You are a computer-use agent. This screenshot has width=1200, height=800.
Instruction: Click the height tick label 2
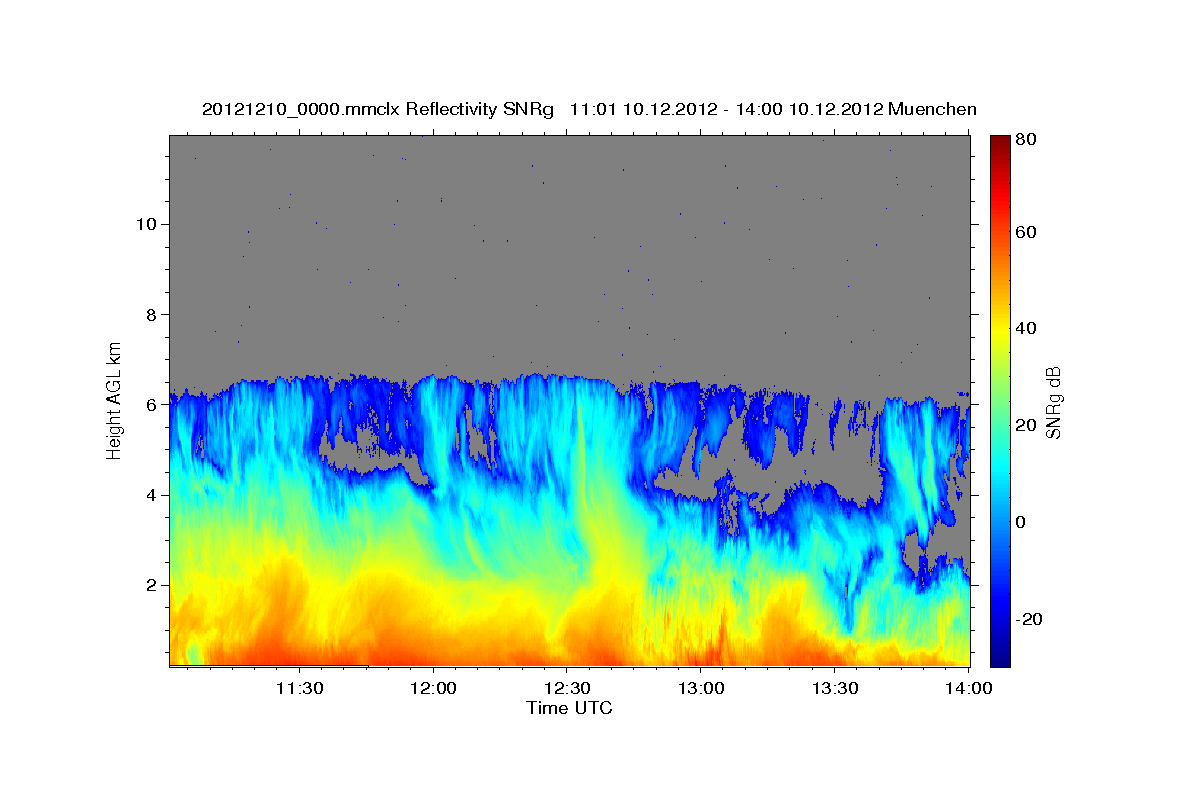click(149, 585)
